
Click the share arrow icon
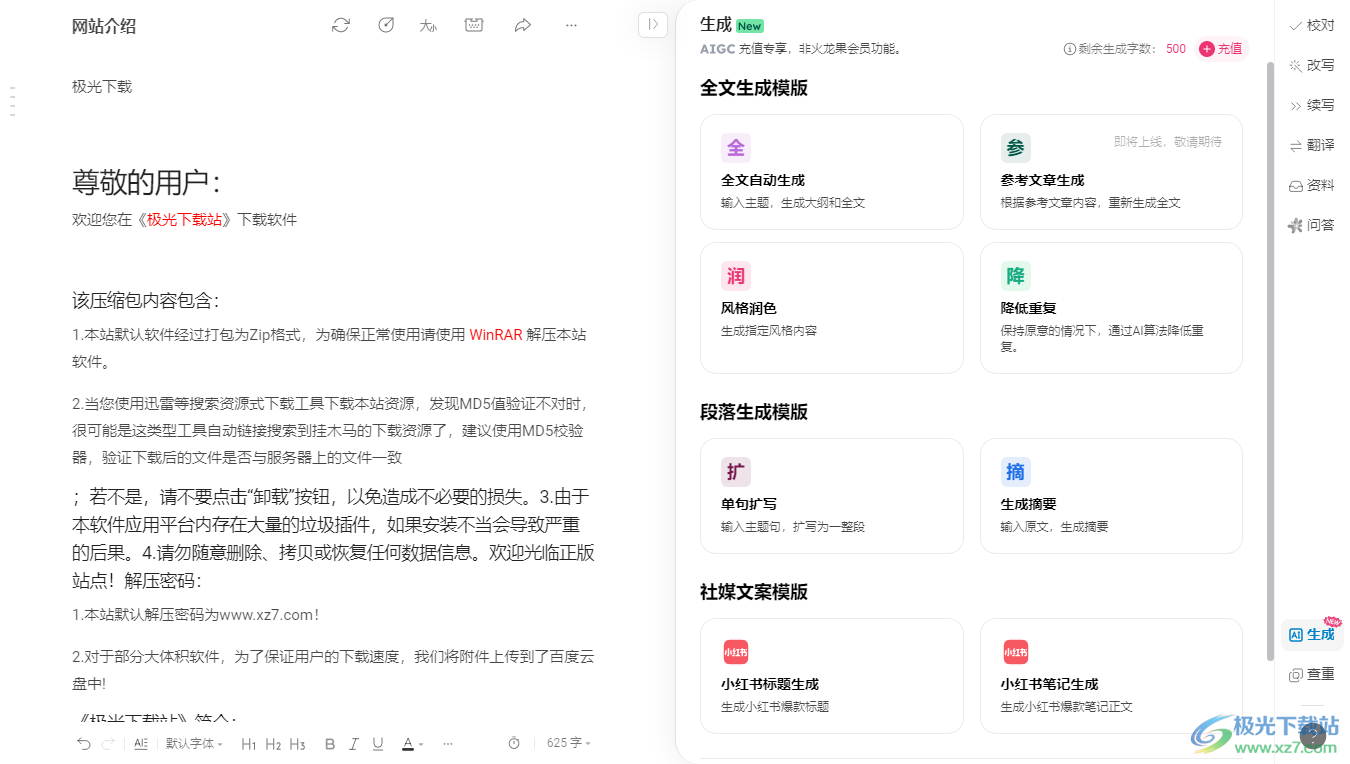tap(522, 25)
